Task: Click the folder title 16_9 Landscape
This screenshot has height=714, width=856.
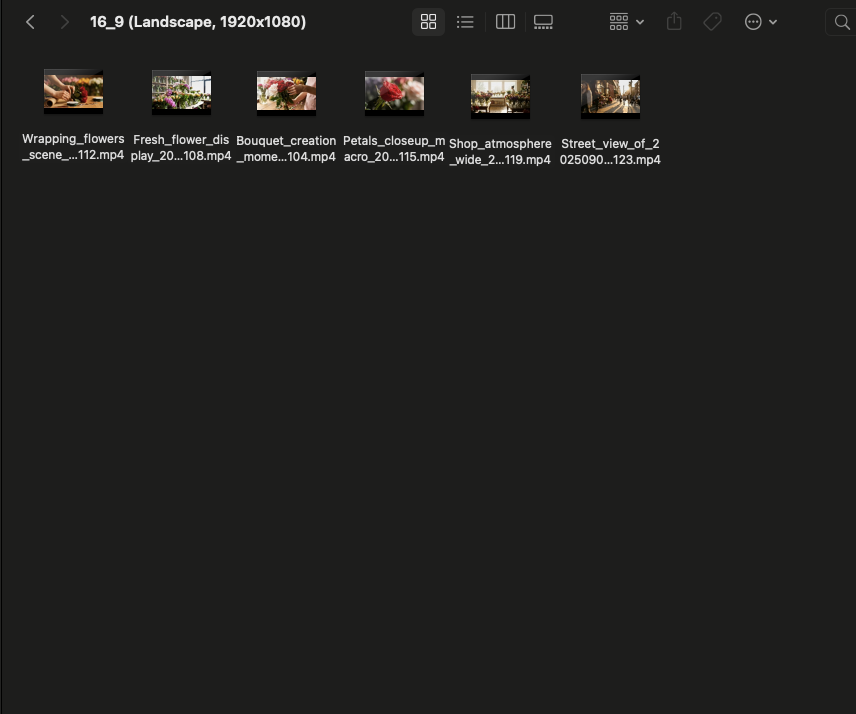Action: 198,22
